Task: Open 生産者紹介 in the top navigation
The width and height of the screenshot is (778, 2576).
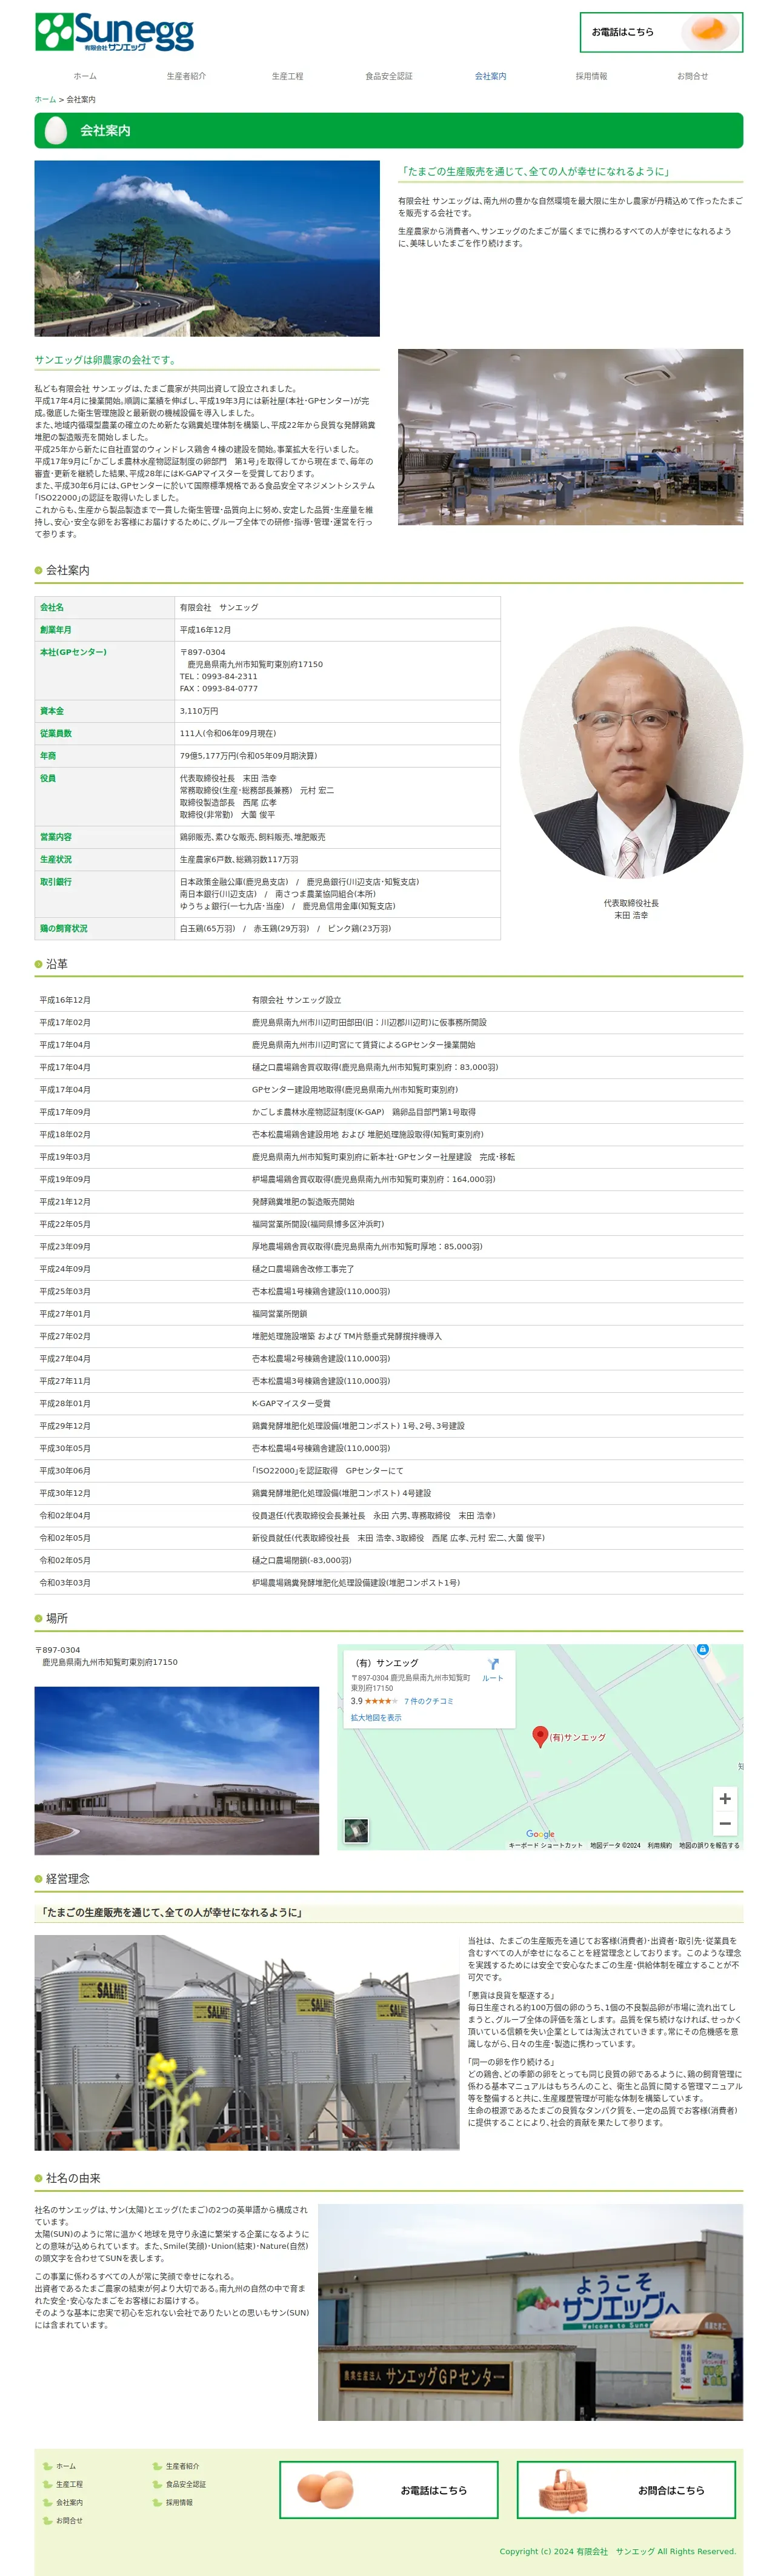Action: point(186,76)
